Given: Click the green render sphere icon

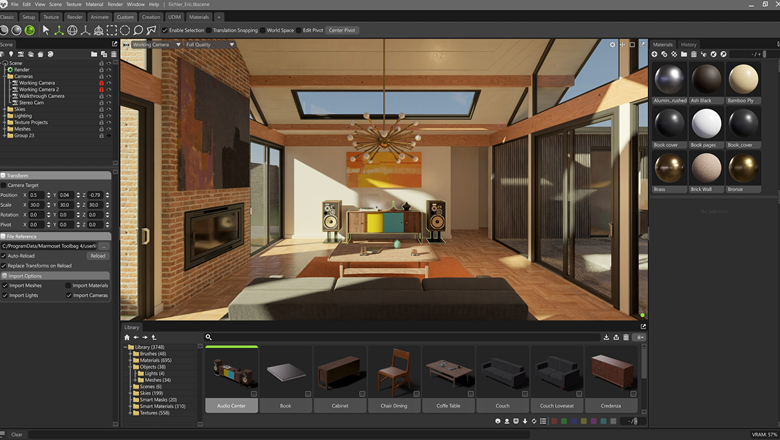Looking at the screenshot, I should click(30, 30).
